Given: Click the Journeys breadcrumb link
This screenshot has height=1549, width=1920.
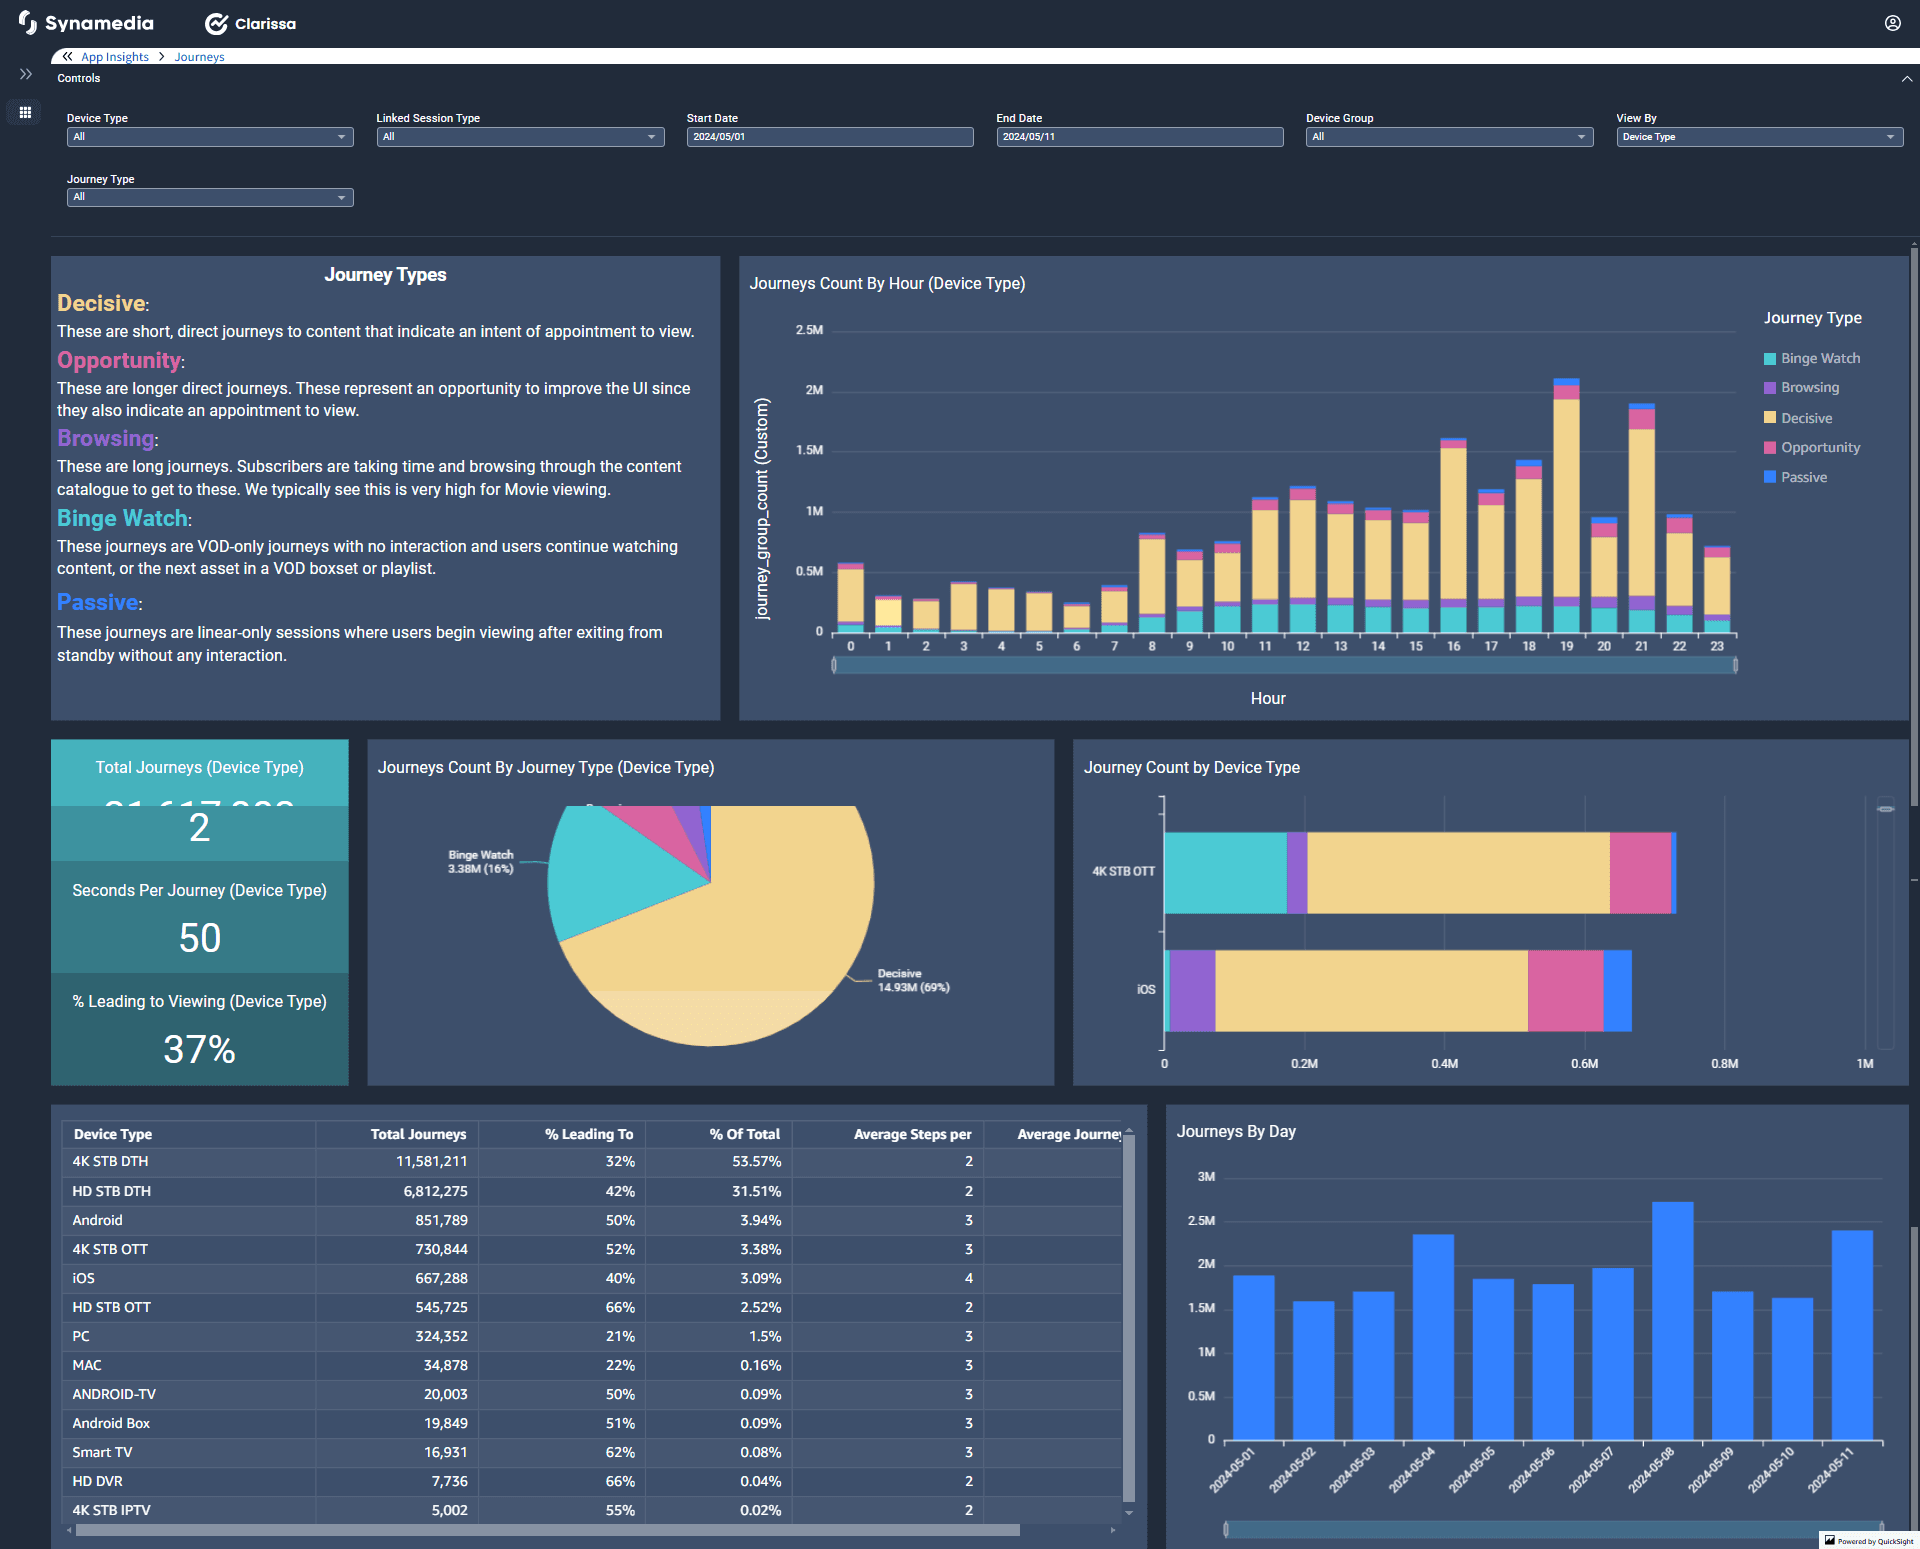Looking at the screenshot, I should click(199, 57).
